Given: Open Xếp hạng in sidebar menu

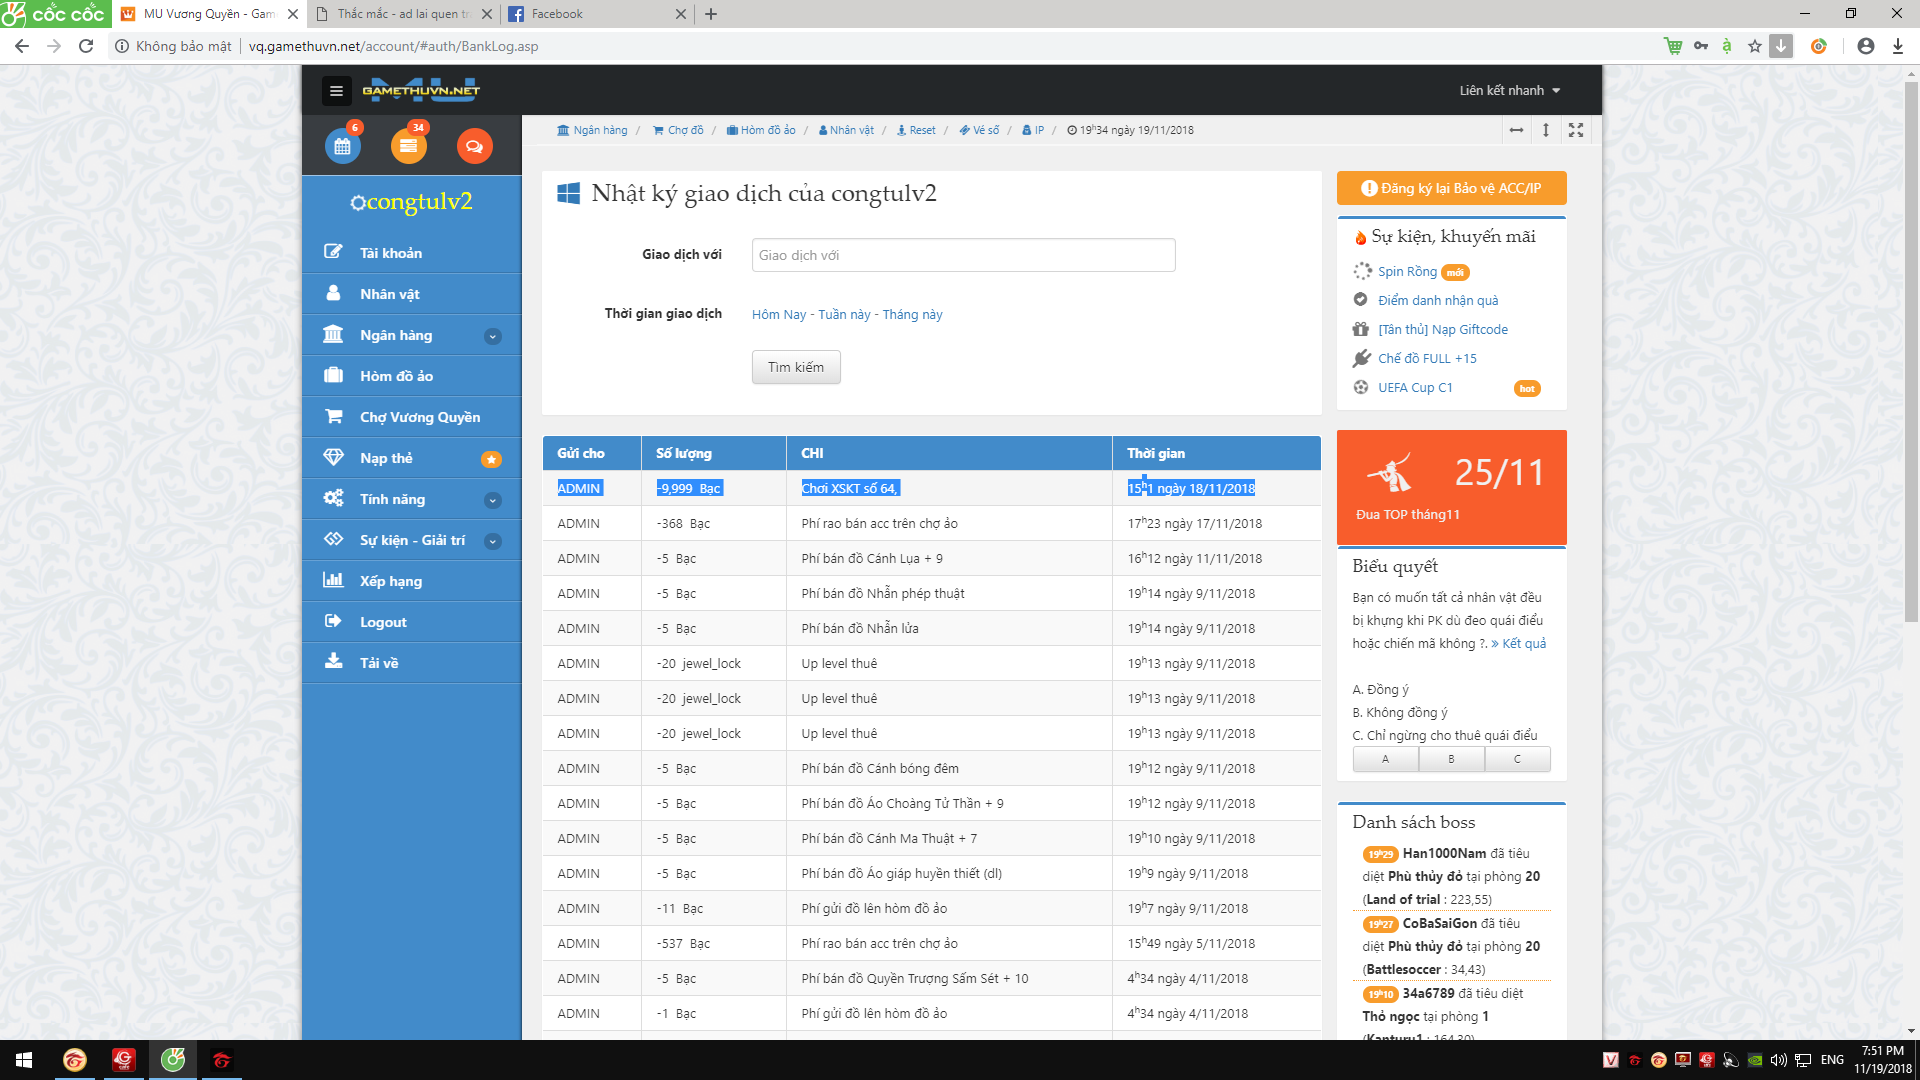Looking at the screenshot, I should [x=390, y=581].
